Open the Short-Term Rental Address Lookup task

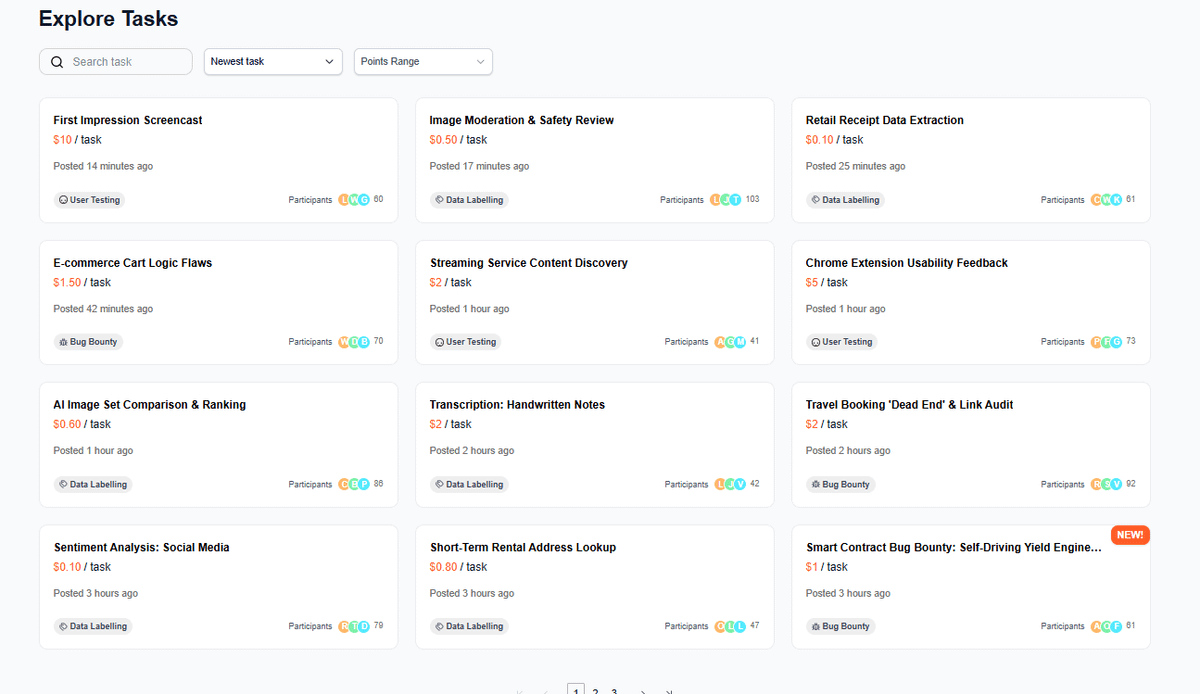coord(524,547)
